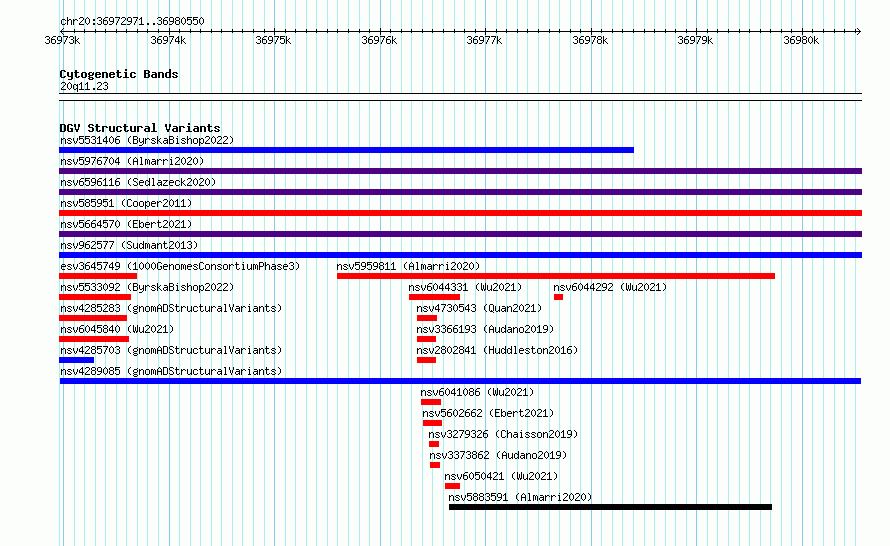Open nsv6596116 (Sedlazeck2020) label
Image resolution: width=890 pixels, height=546 pixels.
coord(138,182)
